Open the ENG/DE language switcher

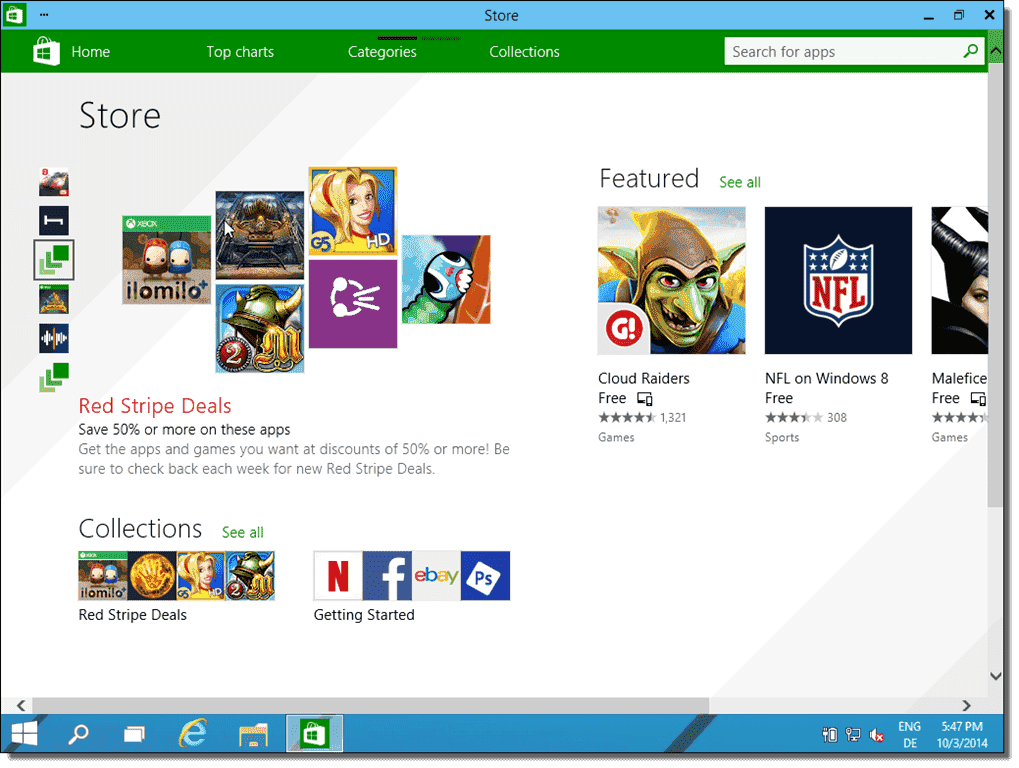pos(909,735)
